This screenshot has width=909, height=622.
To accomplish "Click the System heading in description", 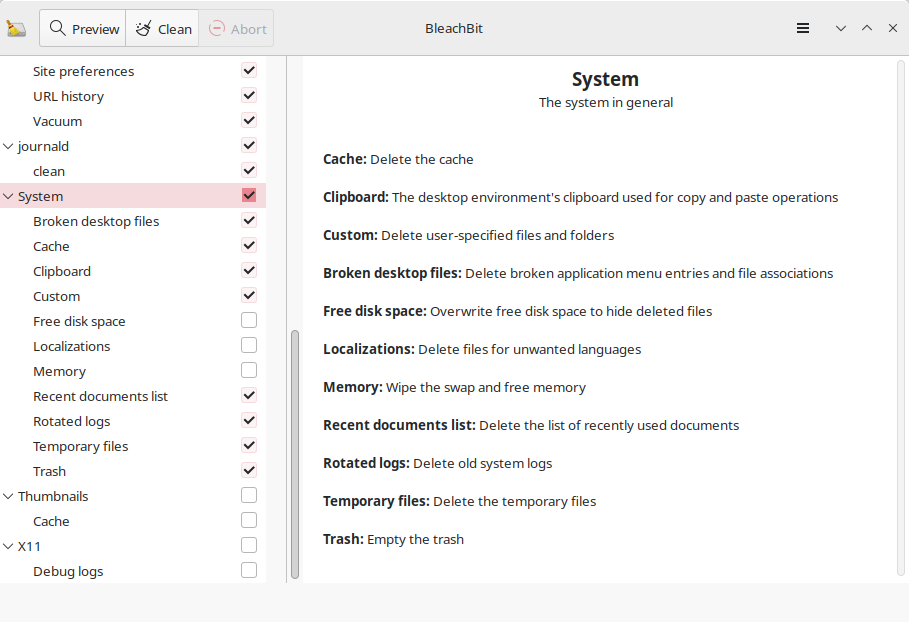I will (605, 79).
